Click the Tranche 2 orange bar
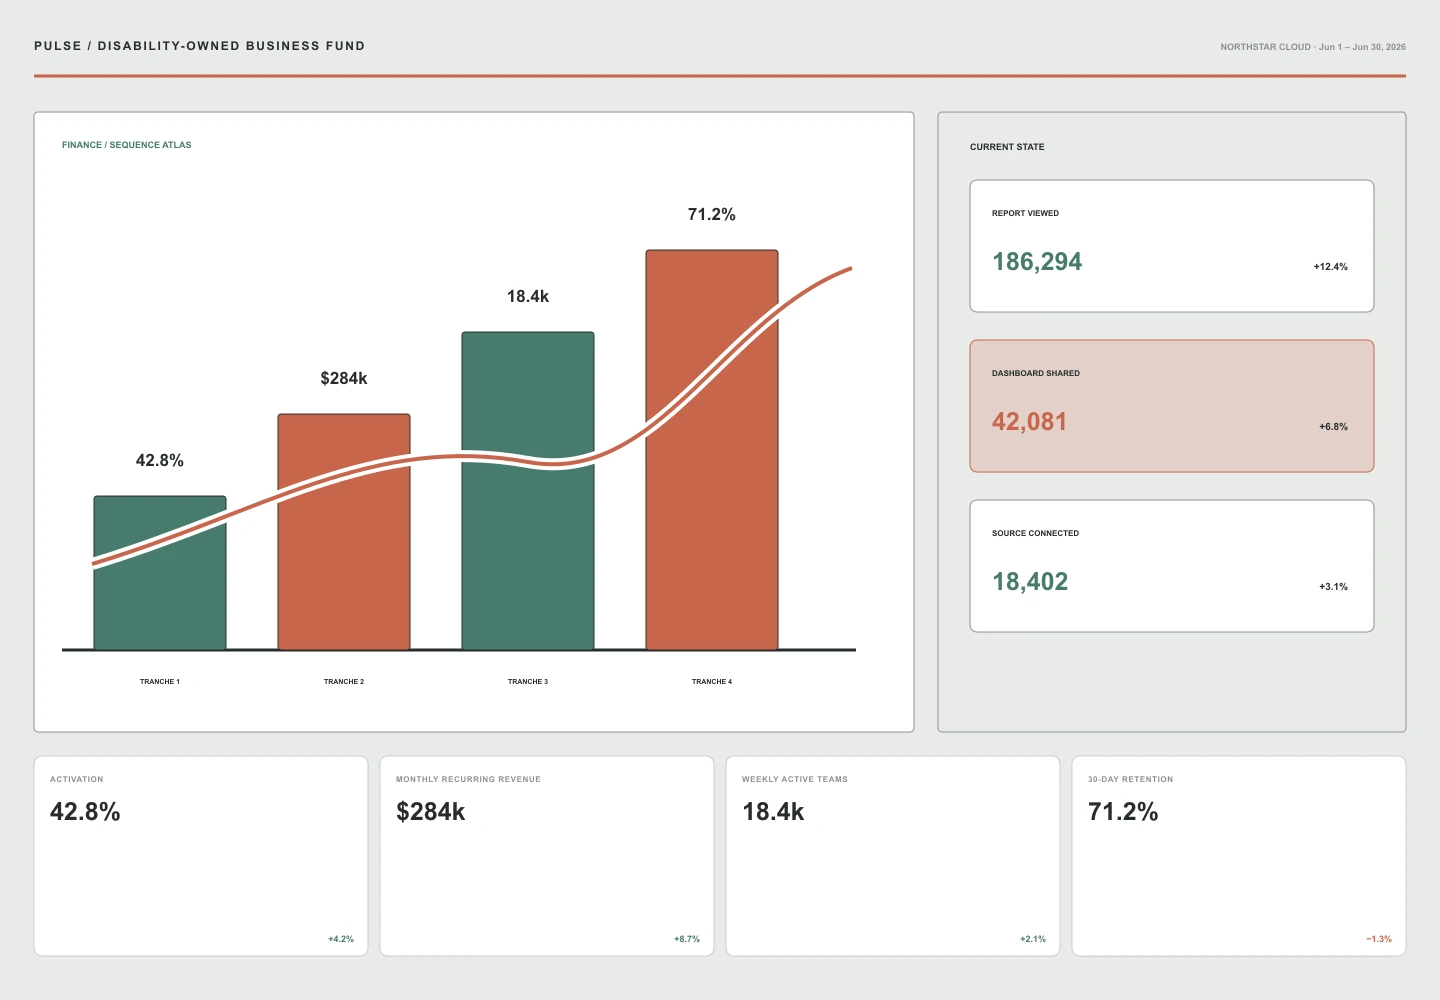Image resolution: width=1440 pixels, height=1000 pixels. coord(344,532)
